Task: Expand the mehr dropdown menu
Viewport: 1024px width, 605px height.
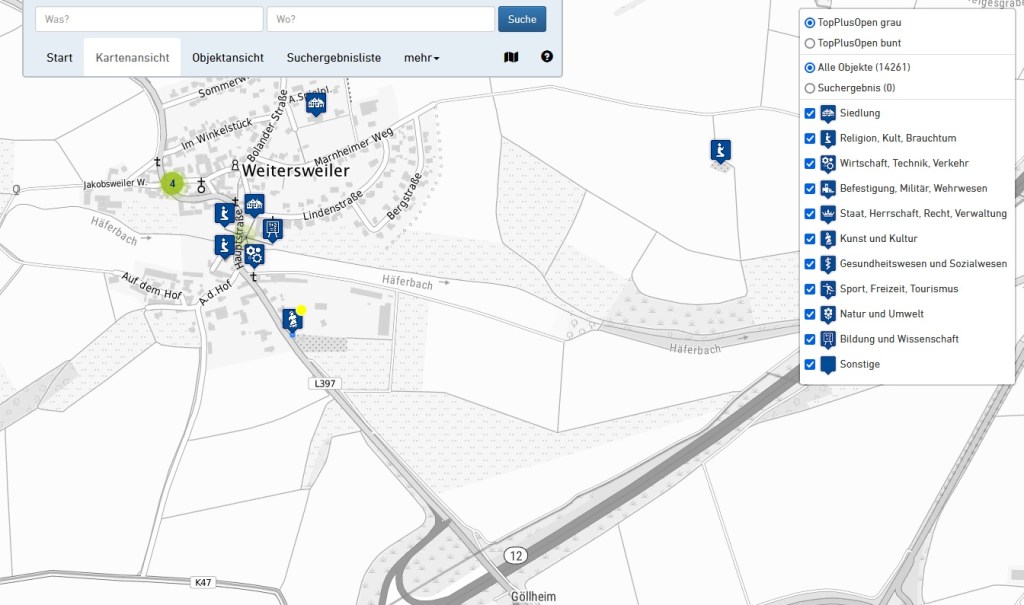Action: (421, 58)
